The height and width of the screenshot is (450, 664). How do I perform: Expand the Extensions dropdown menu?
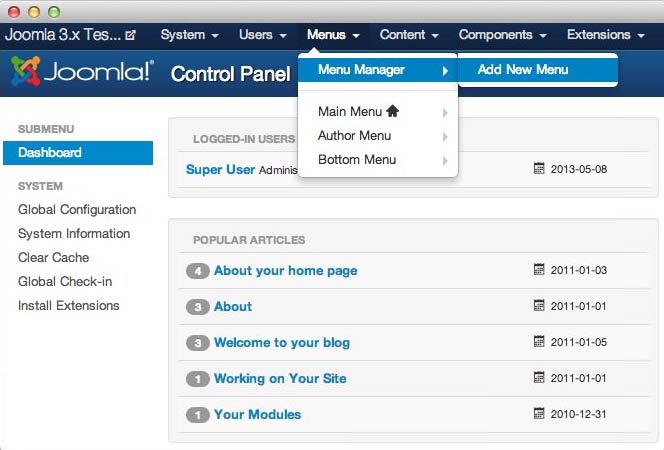coord(605,35)
